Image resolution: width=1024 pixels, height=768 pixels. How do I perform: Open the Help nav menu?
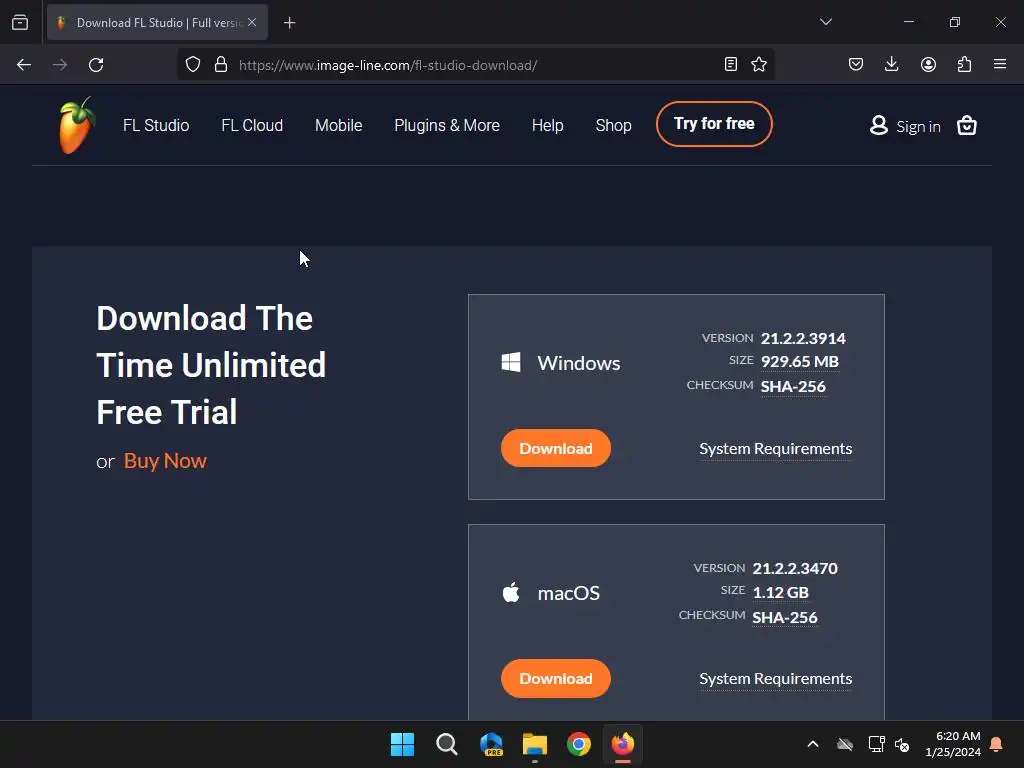click(x=547, y=125)
